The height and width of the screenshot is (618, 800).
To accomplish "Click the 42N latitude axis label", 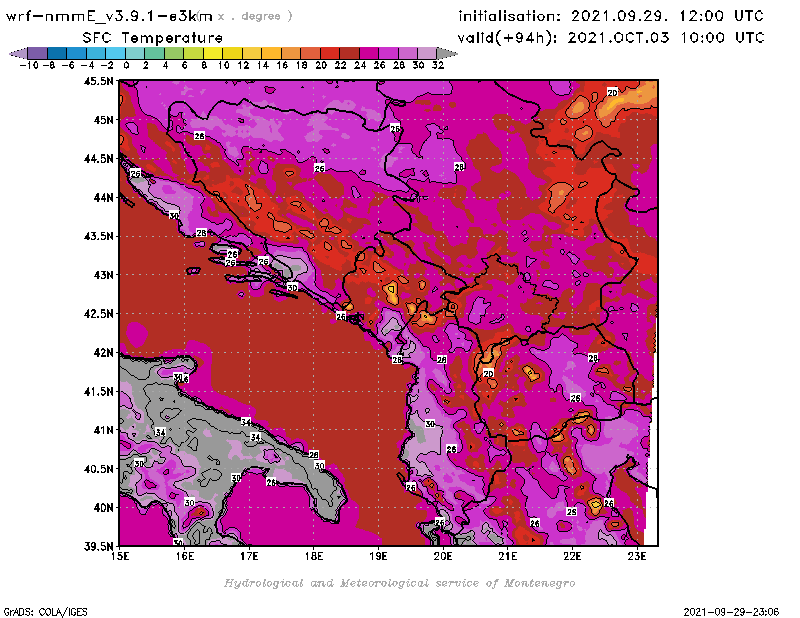I will click(103, 353).
